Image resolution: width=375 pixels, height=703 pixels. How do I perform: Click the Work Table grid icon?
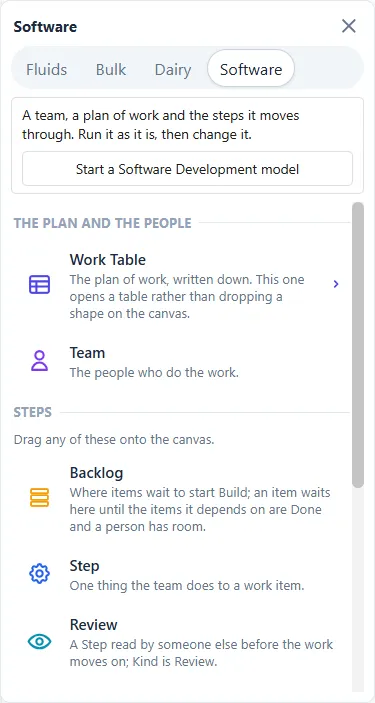(39, 285)
